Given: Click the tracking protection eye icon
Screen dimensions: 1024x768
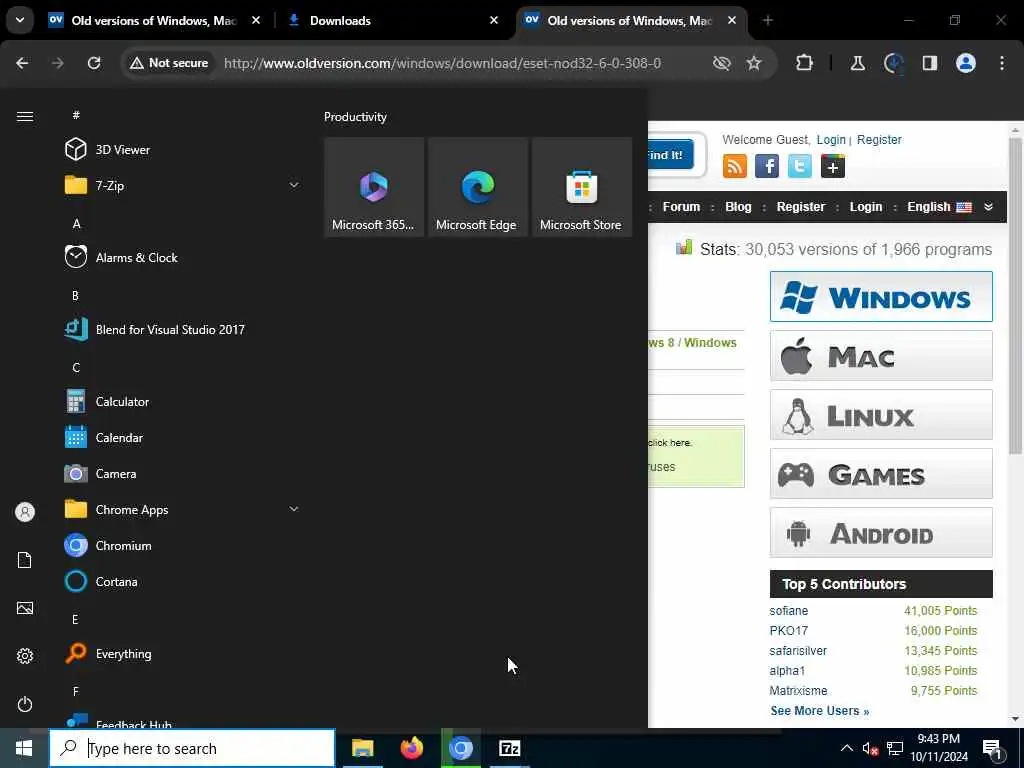Looking at the screenshot, I should click(722, 63).
